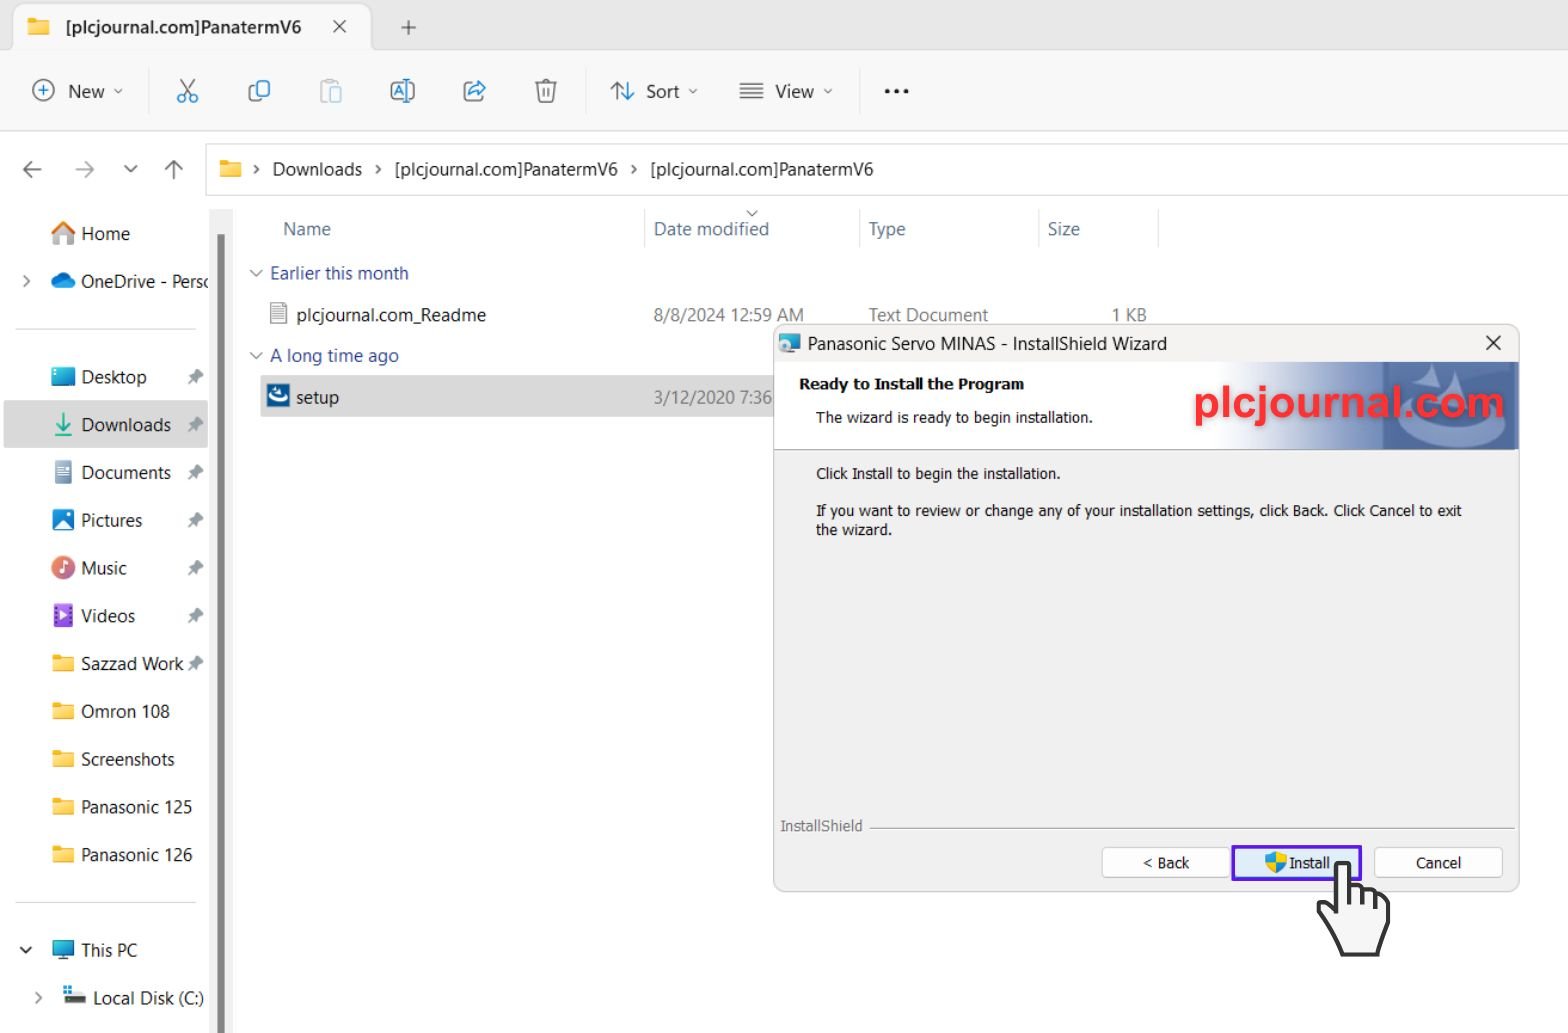1568x1033 pixels.
Task: Click the last breadcrumb [plcjournal.com]PanatermV6 segment
Action: (x=762, y=169)
